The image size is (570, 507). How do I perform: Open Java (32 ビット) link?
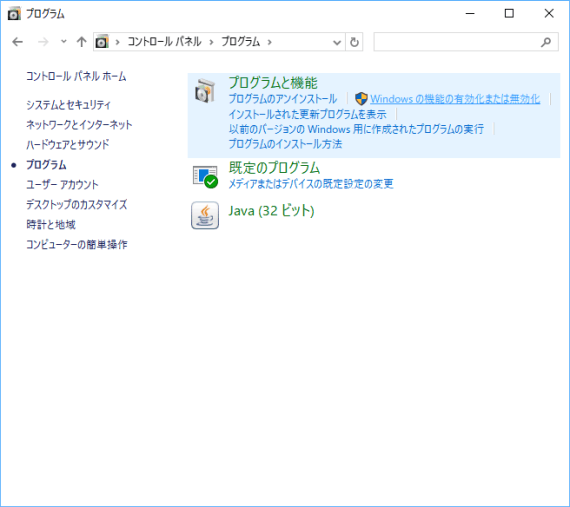pyautogui.click(x=271, y=211)
